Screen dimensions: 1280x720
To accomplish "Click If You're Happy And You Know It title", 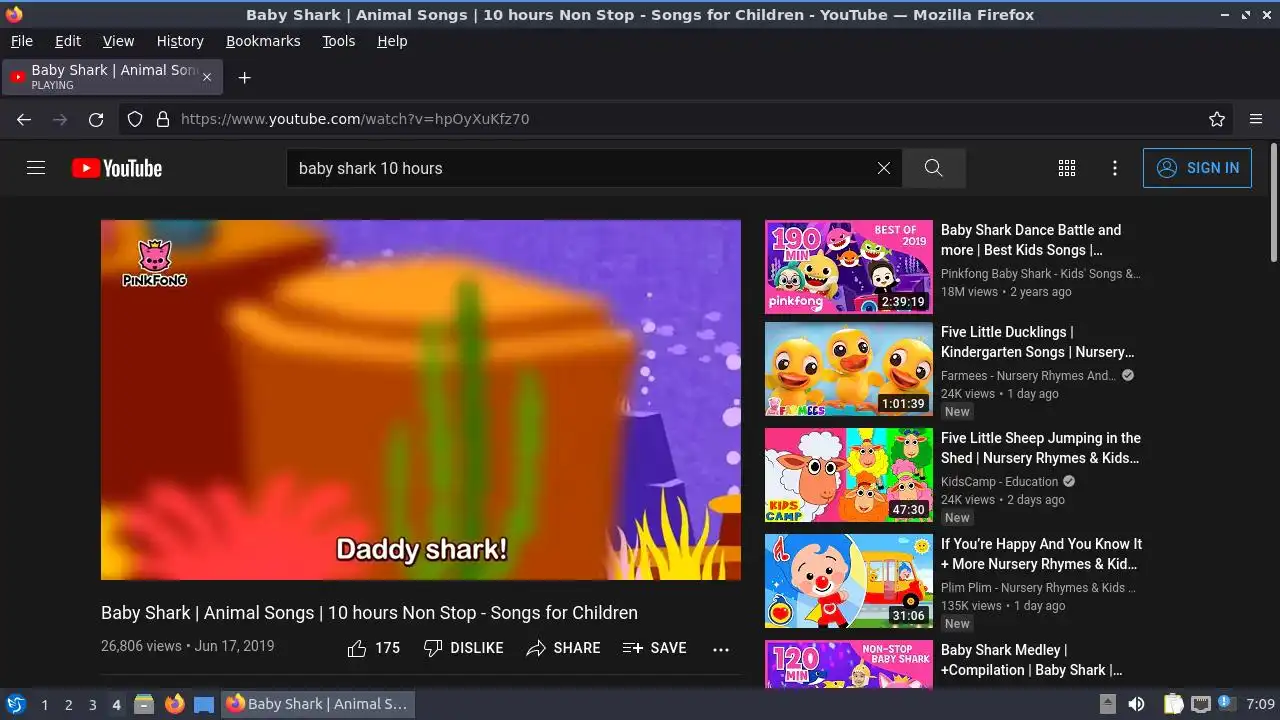I will pyautogui.click(x=1041, y=554).
